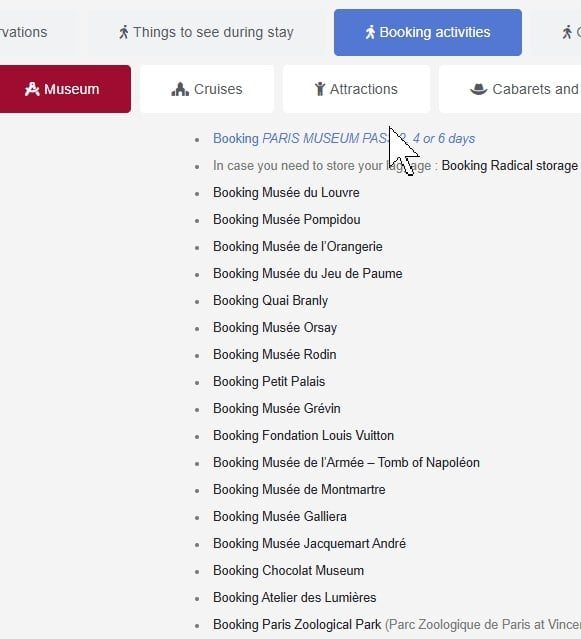The height and width of the screenshot is (639, 581).
Task: Open Booking Musée Orsay link
Action: 275,328
